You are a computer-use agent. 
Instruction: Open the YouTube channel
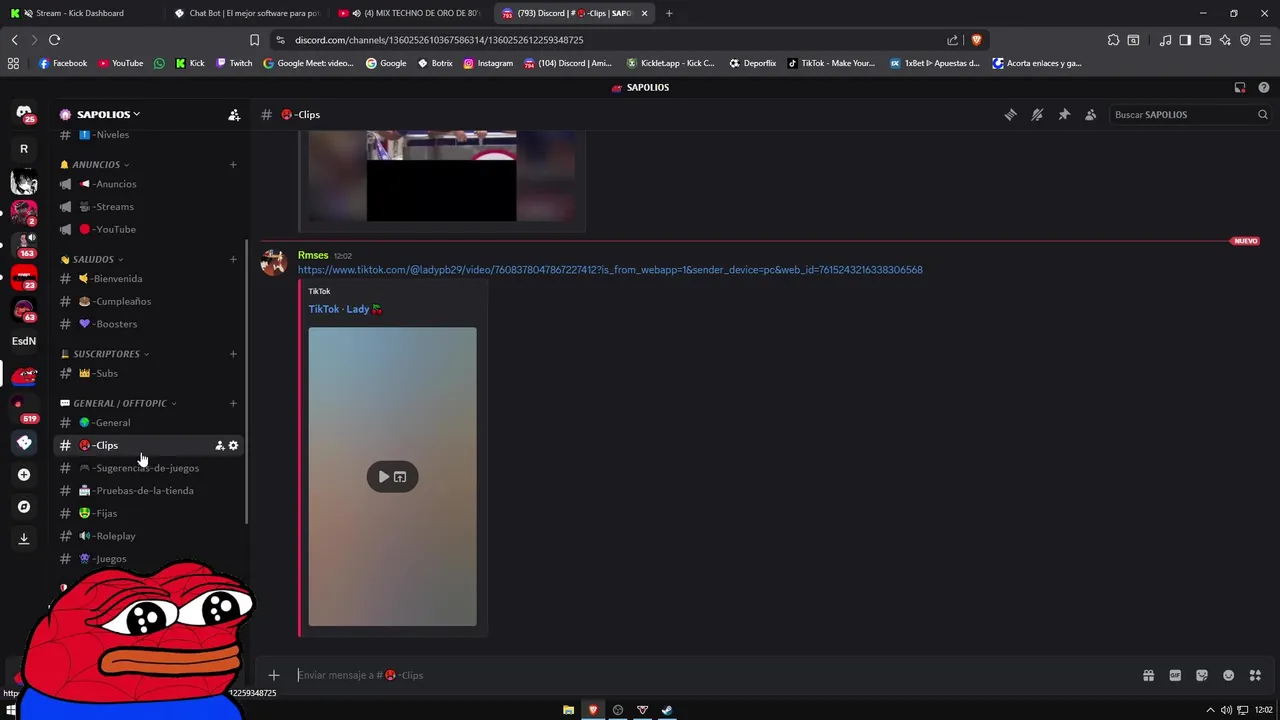tap(150, 230)
